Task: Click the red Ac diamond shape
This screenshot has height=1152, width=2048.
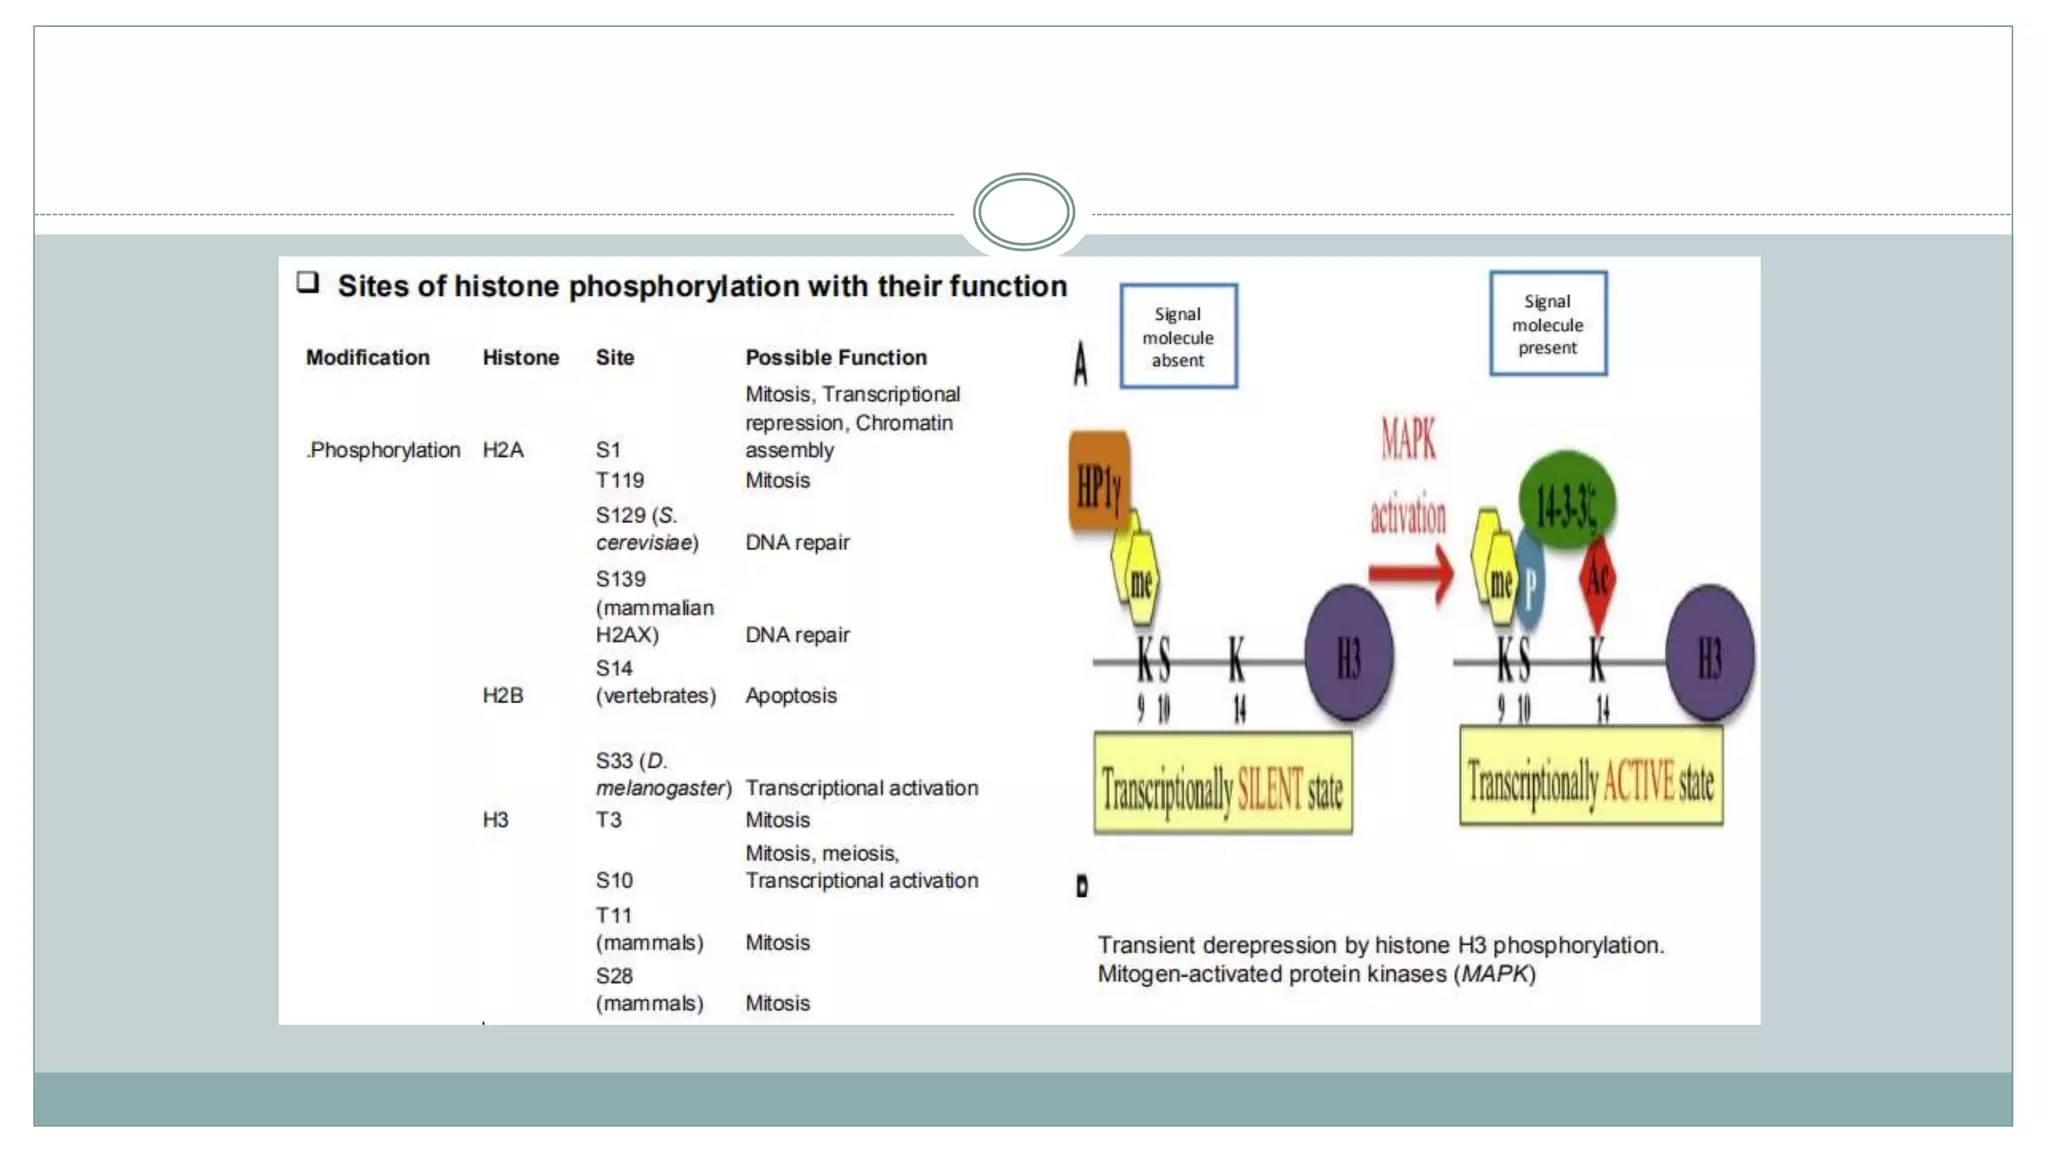Action: 1598,579
